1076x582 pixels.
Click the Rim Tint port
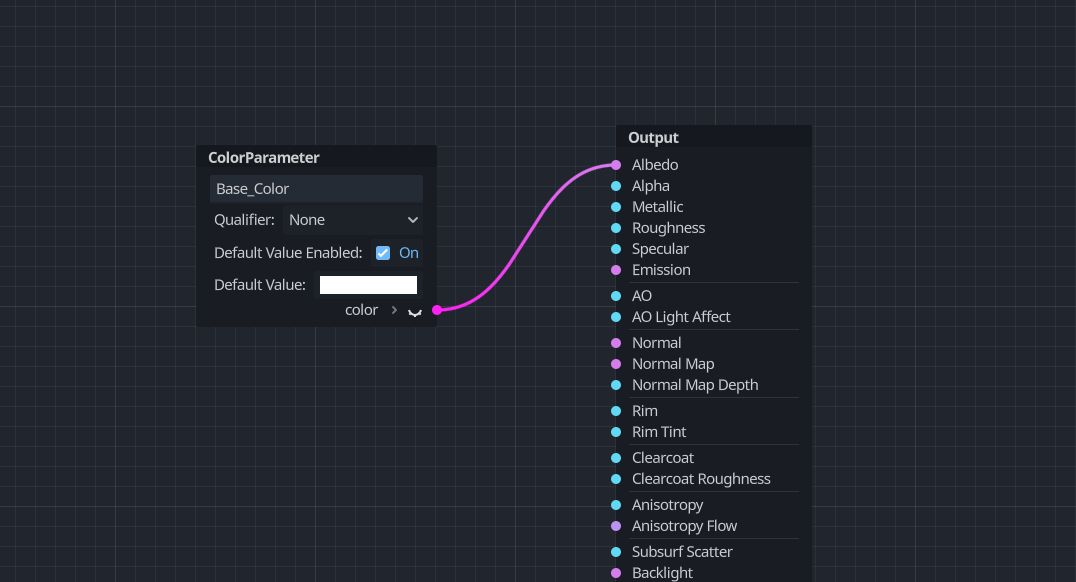616,432
